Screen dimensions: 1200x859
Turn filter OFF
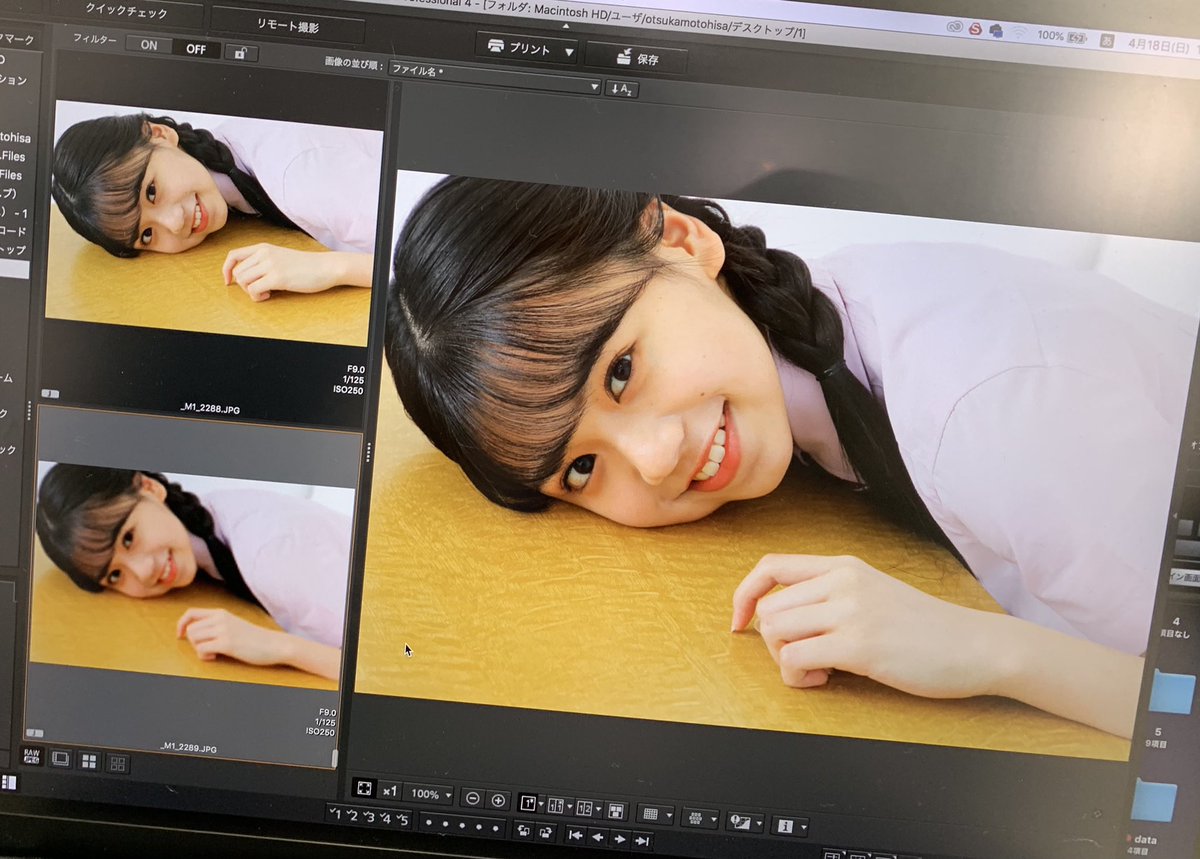tap(196, 48)
